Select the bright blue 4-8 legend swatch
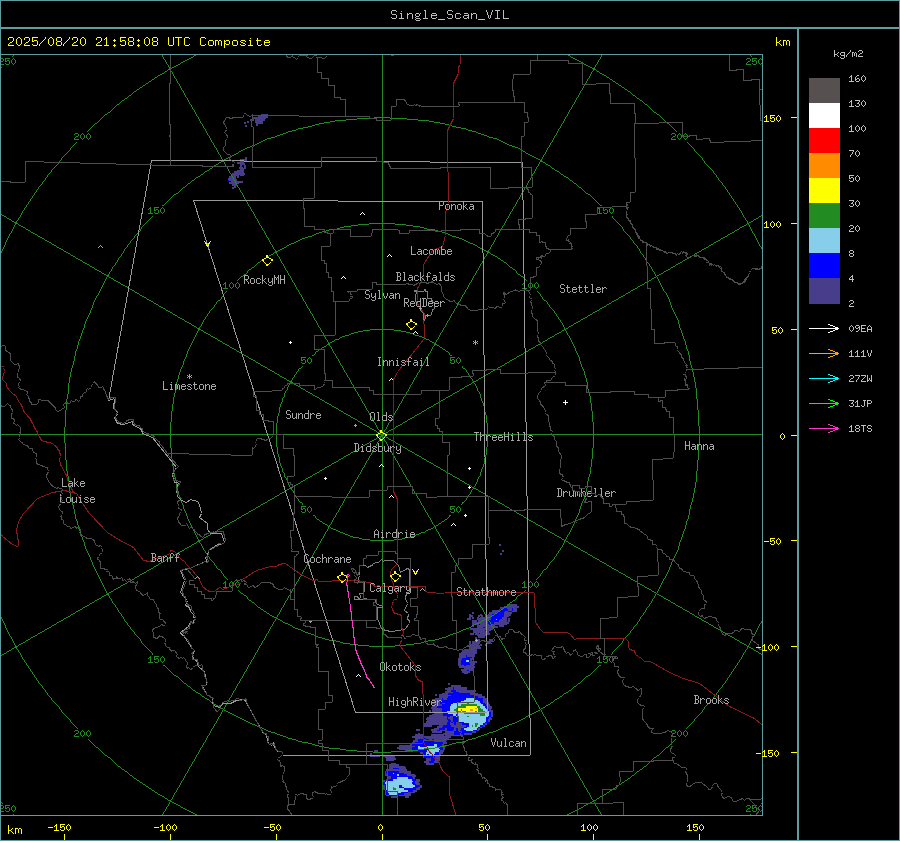Screen dimensions: 900x841 [824, 266]
